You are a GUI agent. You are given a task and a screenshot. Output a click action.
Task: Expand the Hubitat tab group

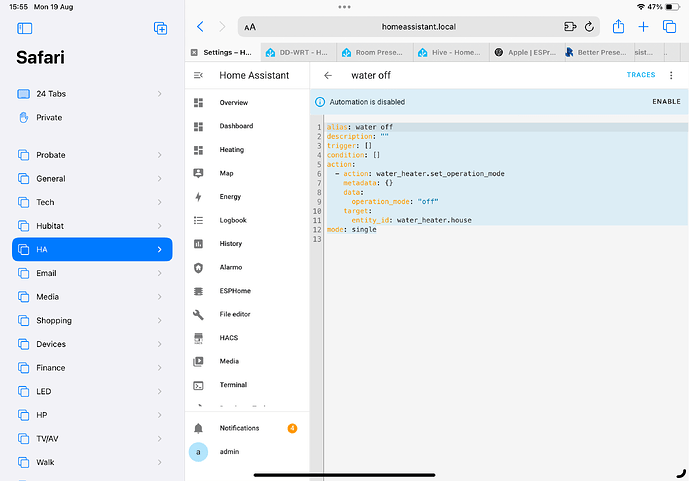(x=160, y=226)
